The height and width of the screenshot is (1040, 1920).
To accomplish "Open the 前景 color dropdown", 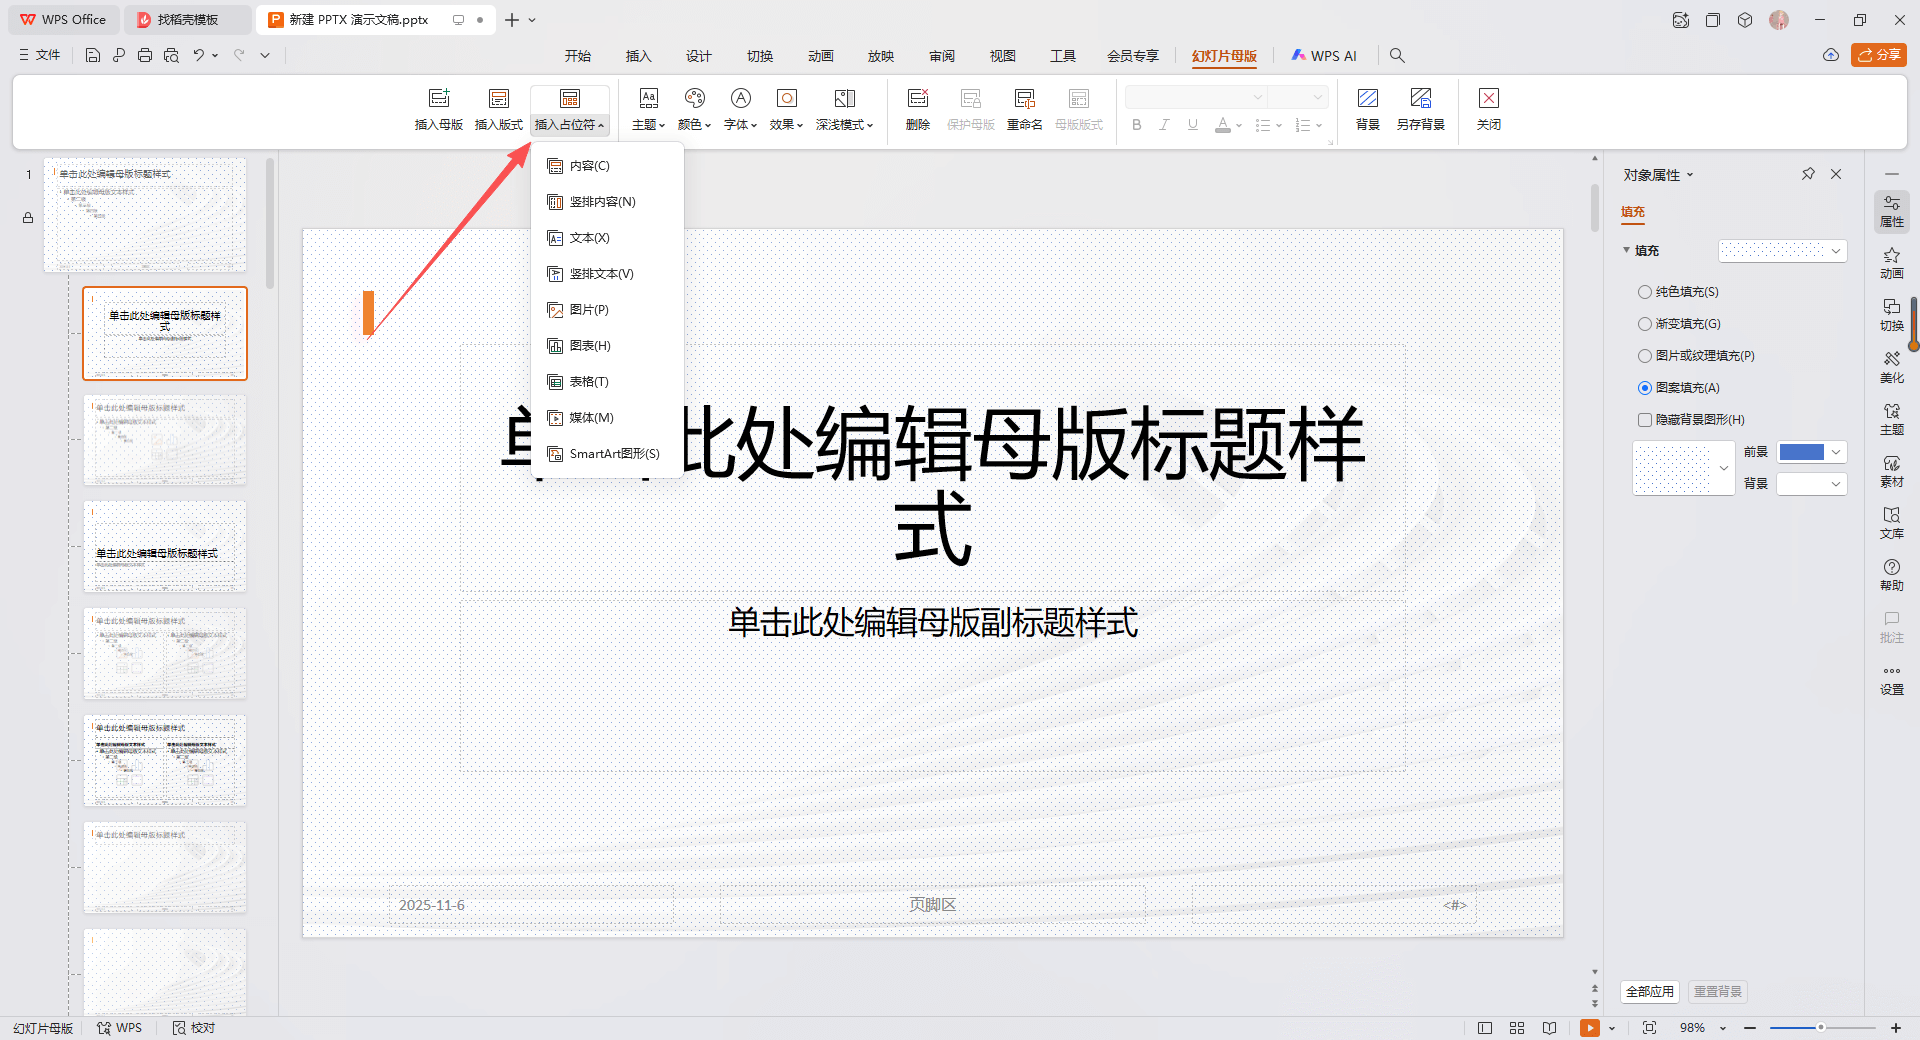I will 1836,452.
